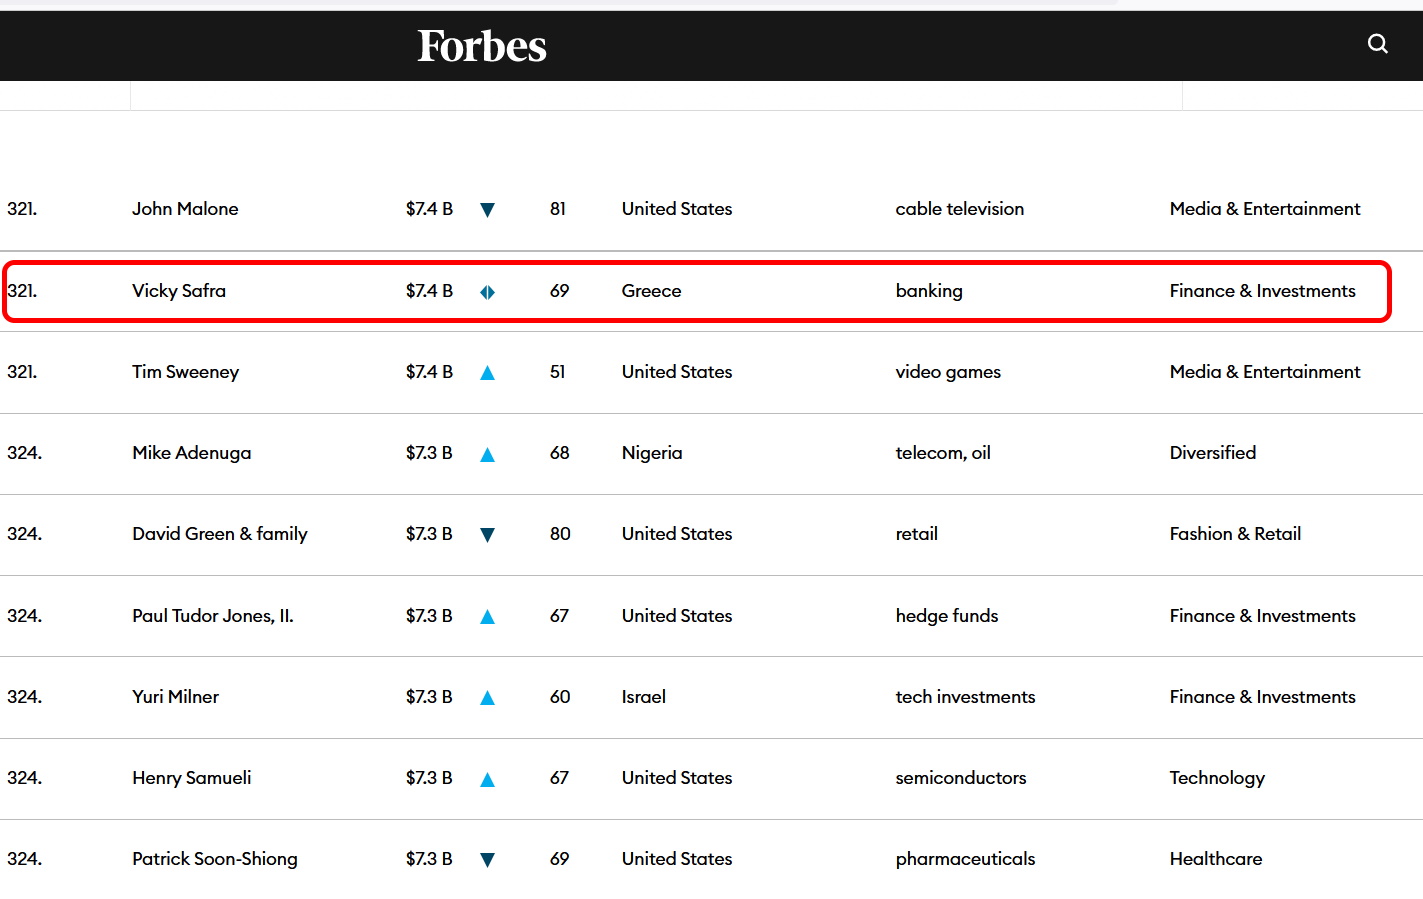Click Vicky Safra's unchanged-trend diamond icon
Screen dimensions: 1423x899
pos(487,292)
